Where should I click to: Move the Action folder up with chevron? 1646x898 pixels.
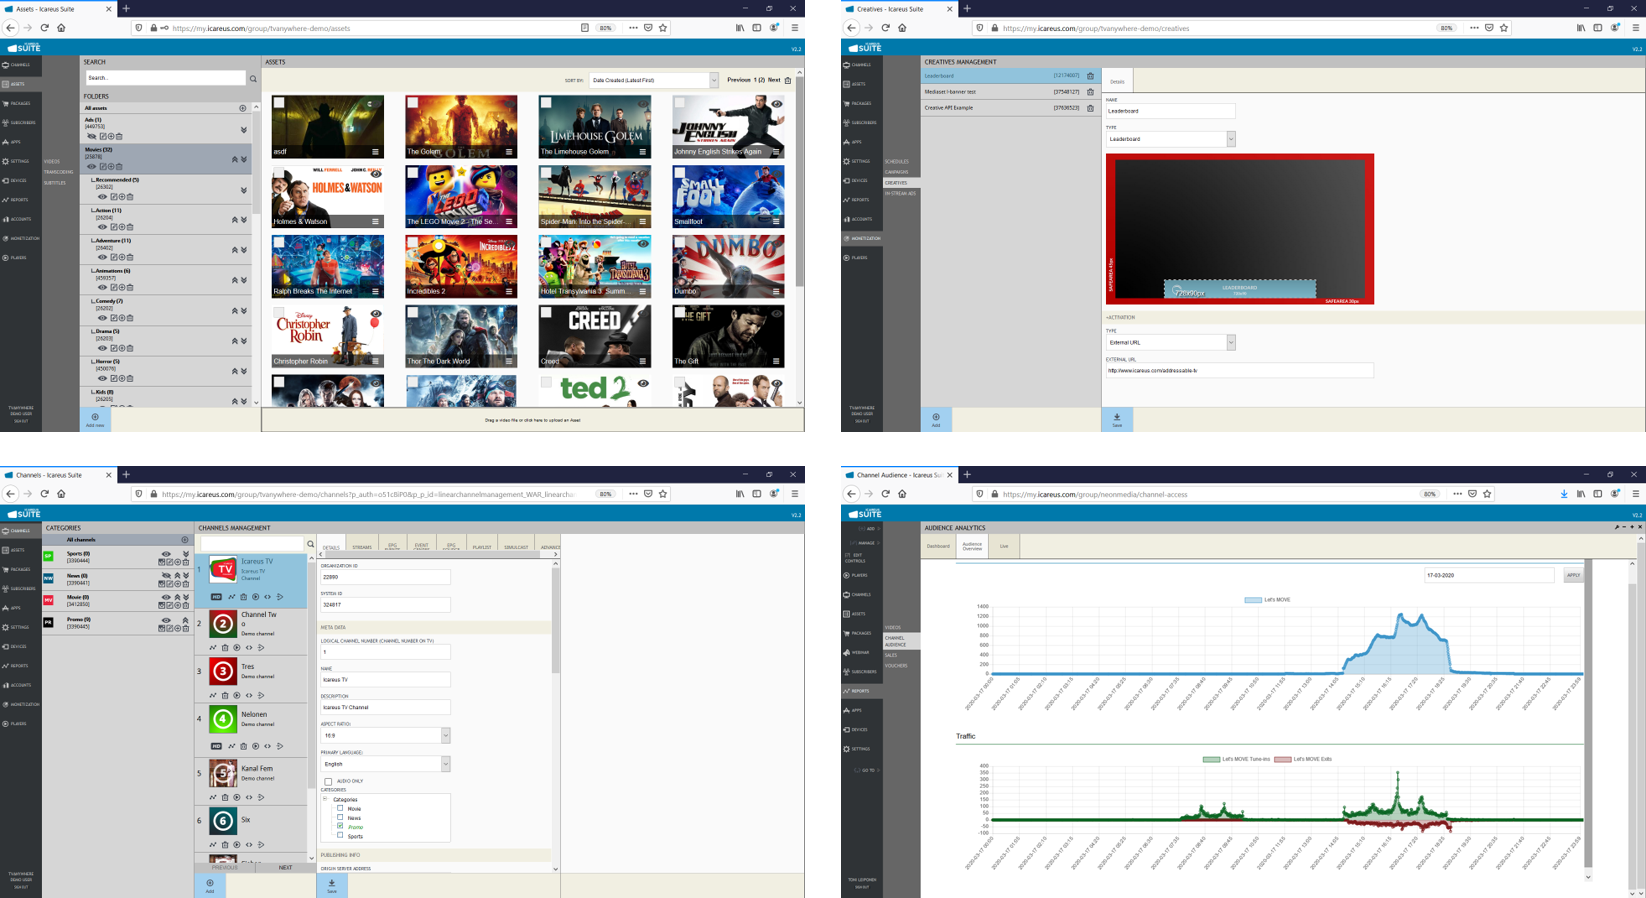click(x=235, y=220)
